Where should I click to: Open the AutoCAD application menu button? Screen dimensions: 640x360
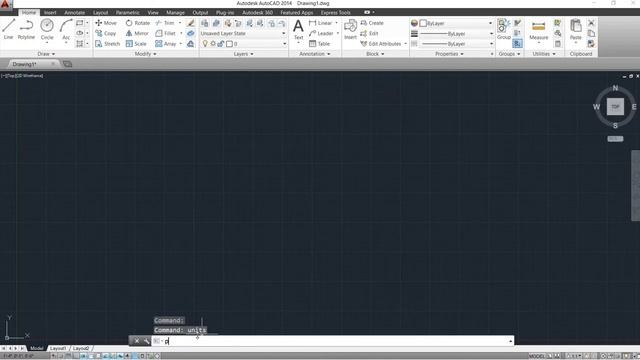pos(6,4)
